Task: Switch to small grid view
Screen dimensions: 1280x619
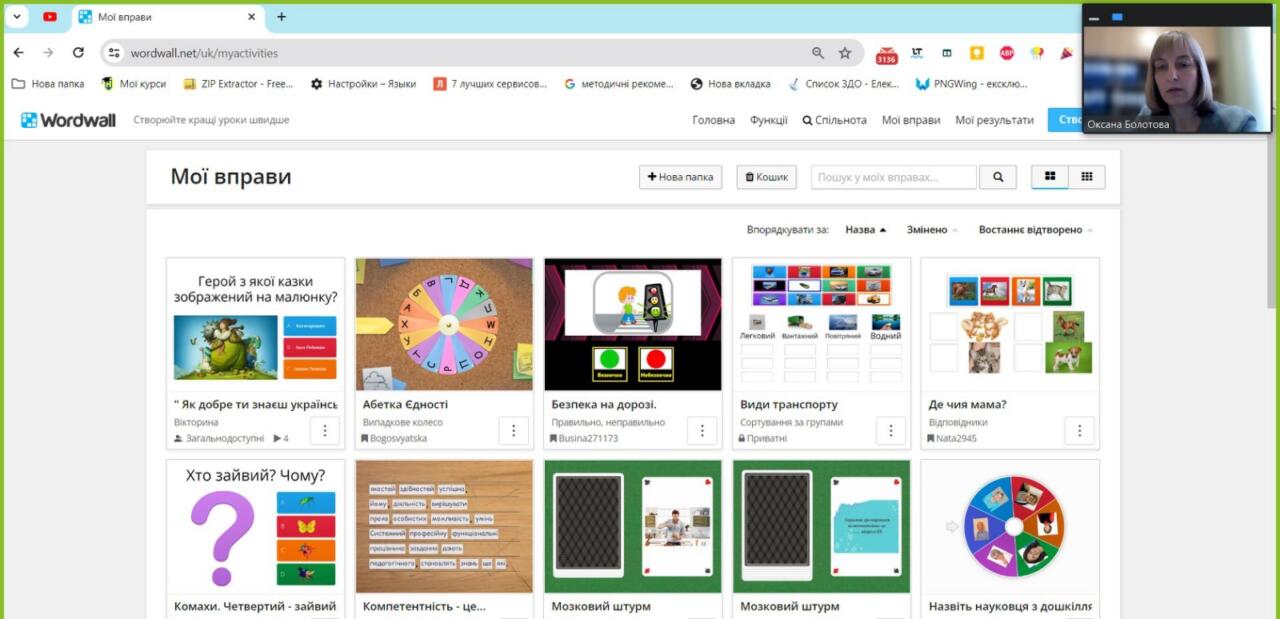Action: [1087, 177]
